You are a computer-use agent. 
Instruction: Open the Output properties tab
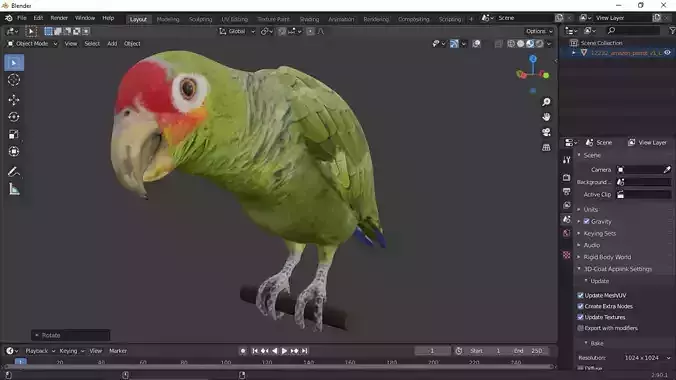coord(566,191)
